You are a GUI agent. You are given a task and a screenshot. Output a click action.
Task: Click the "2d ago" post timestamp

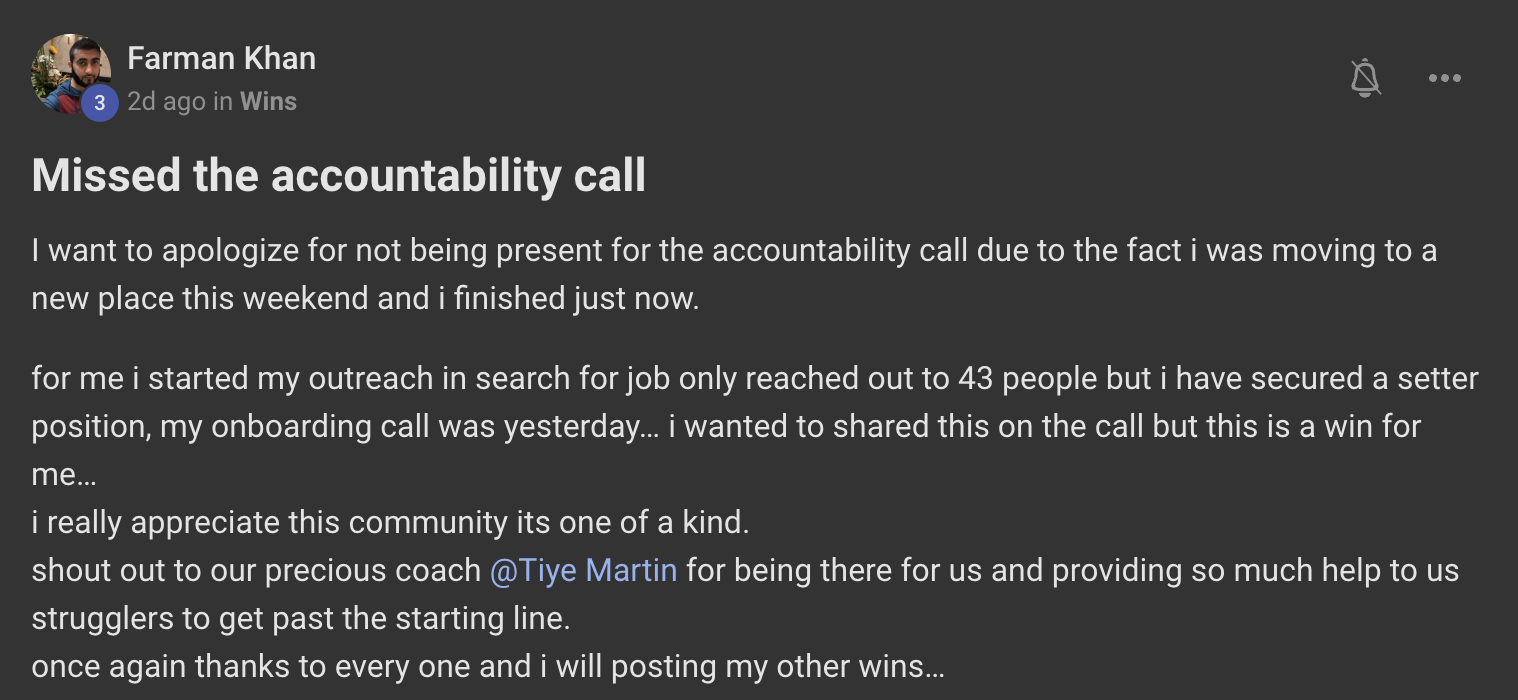[166, 101]
